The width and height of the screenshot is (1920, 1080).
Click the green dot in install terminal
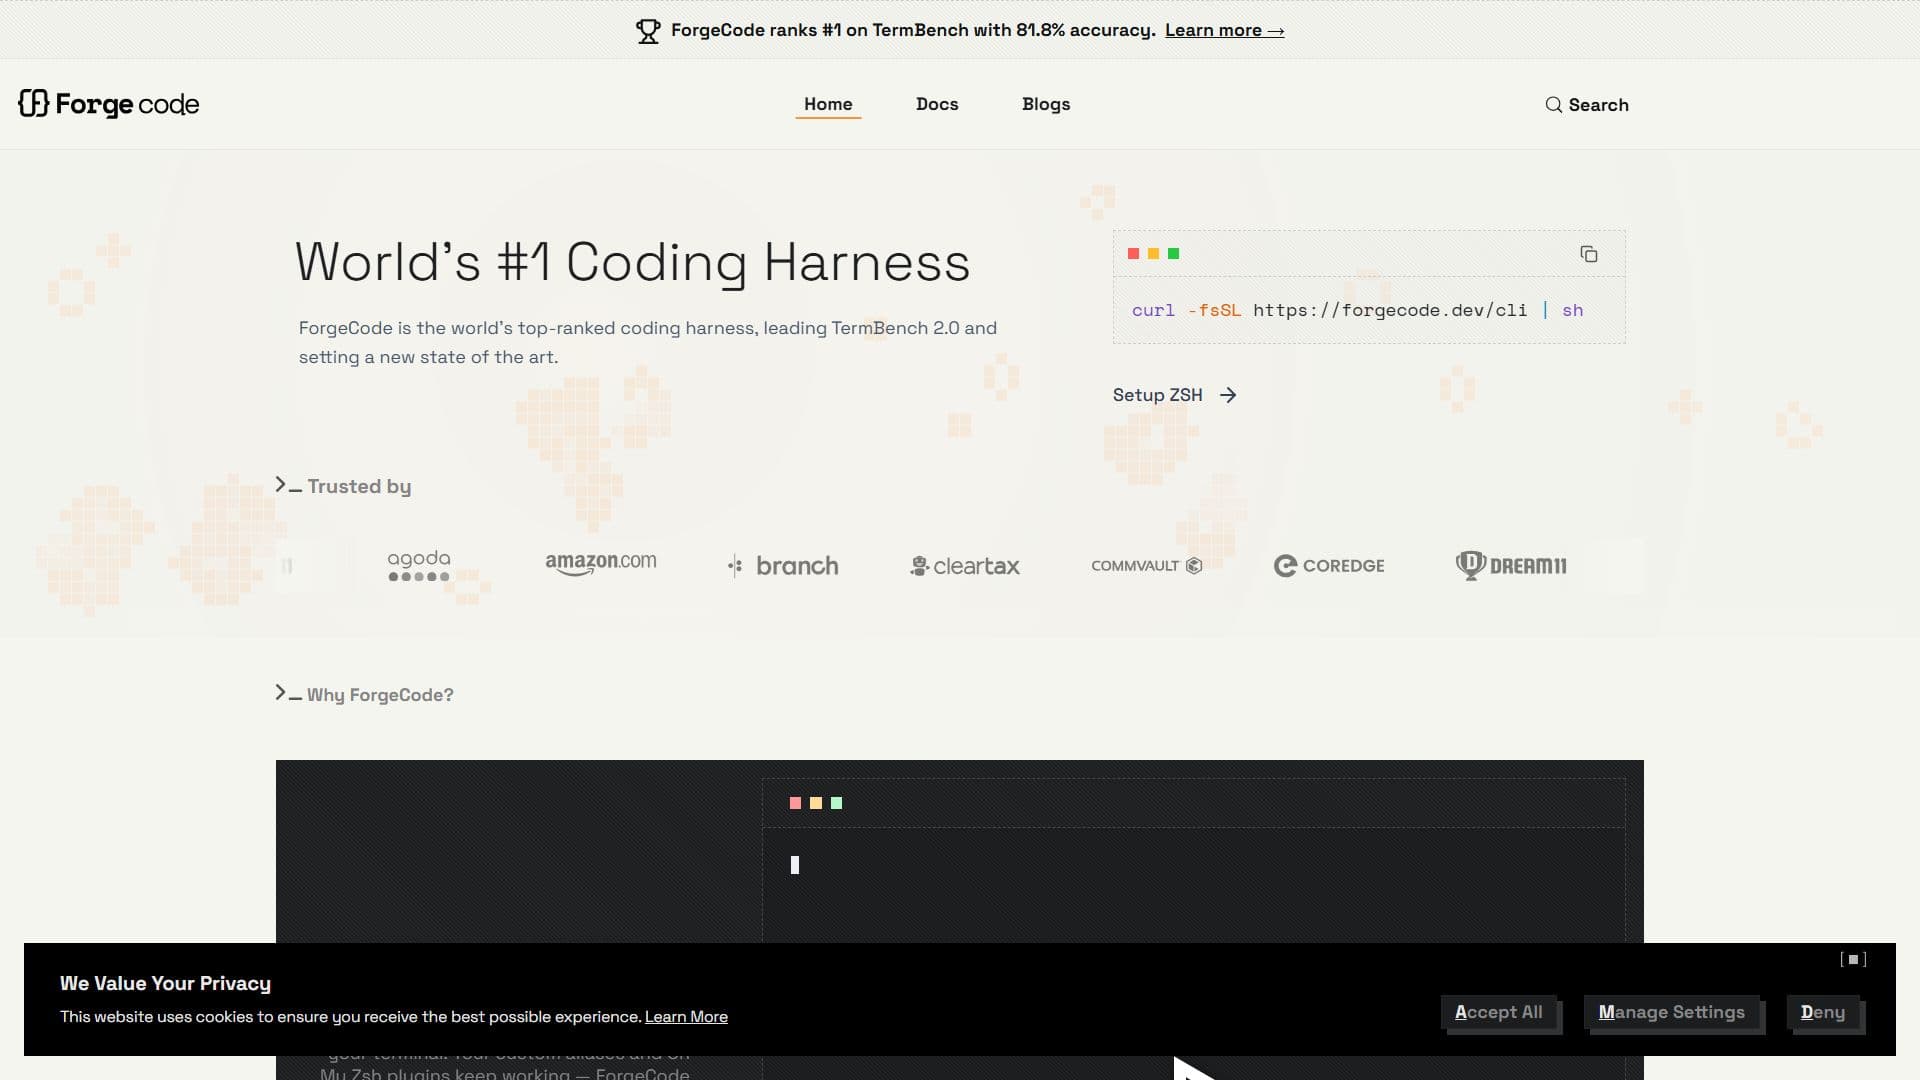(1174, 254)
